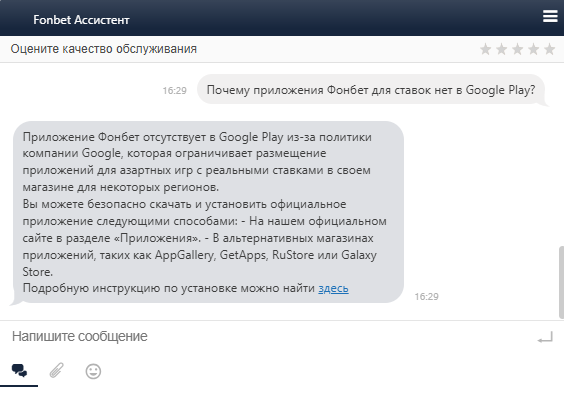564x393 pixels.
Task: Rate service with the first star
Action: pyautogui.click(x=486, y=49)
